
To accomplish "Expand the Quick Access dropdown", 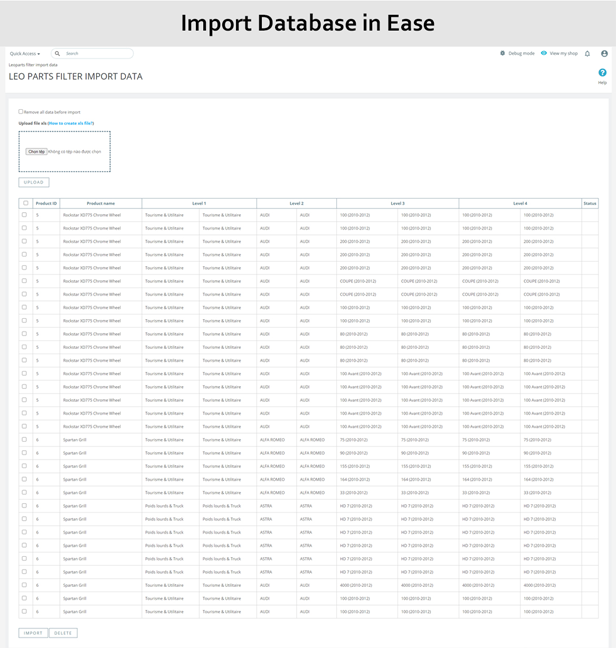I will click(24, 54).
